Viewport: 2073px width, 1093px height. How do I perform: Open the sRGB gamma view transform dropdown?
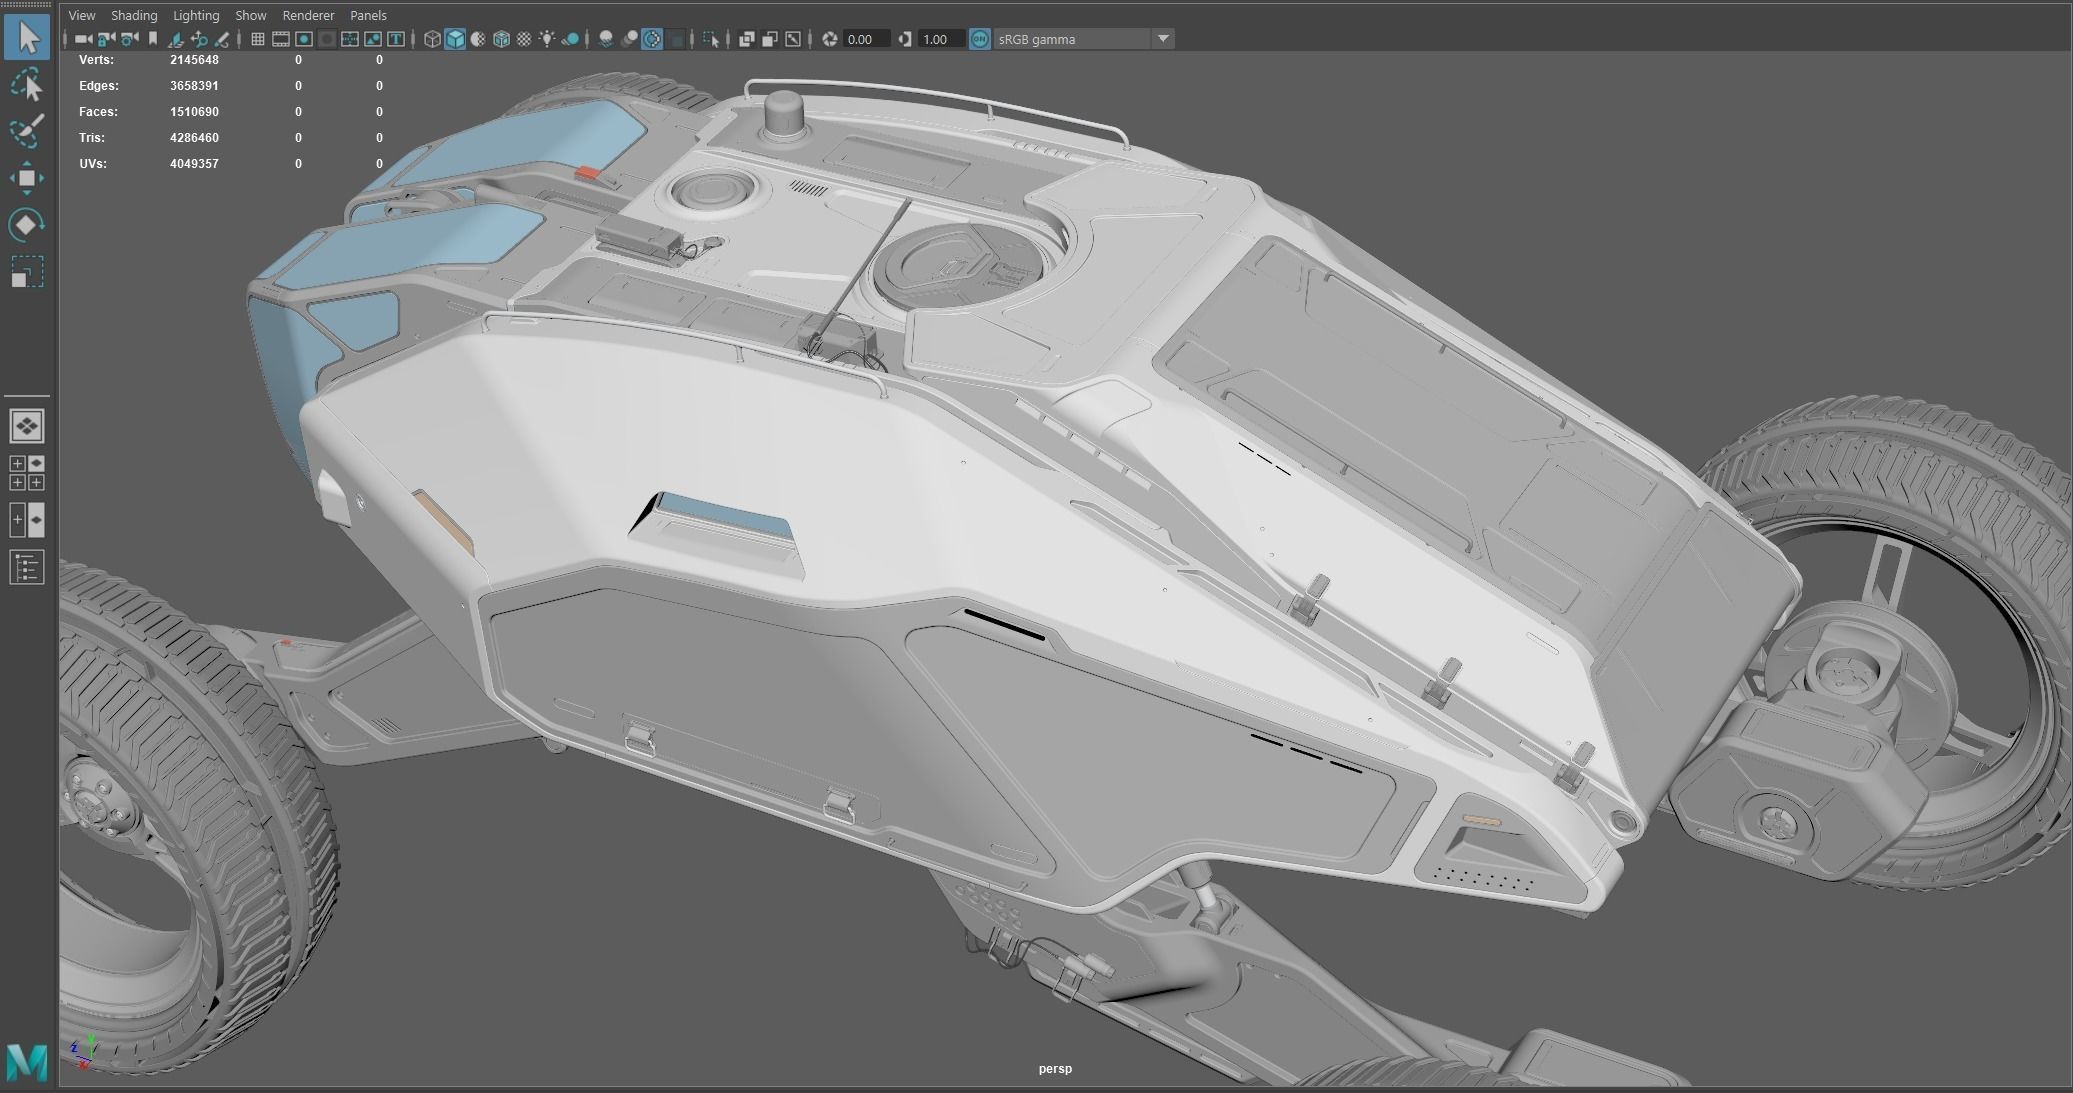coord(1163,39)
